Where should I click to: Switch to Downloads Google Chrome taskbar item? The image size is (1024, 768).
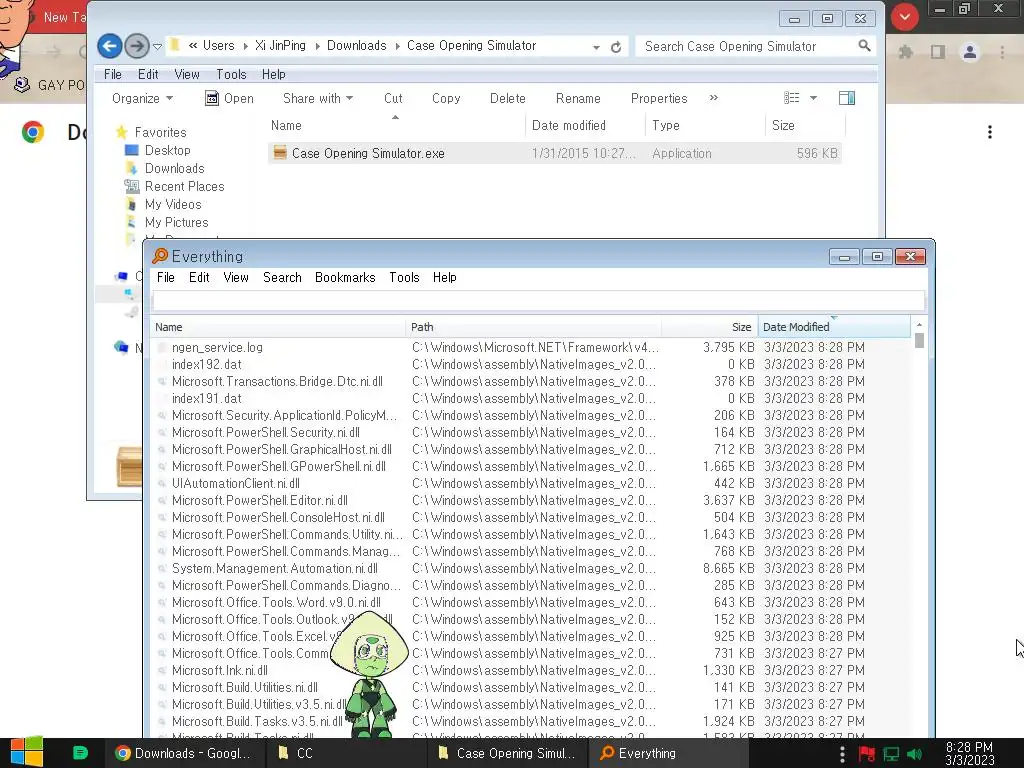tap(184, 753)
